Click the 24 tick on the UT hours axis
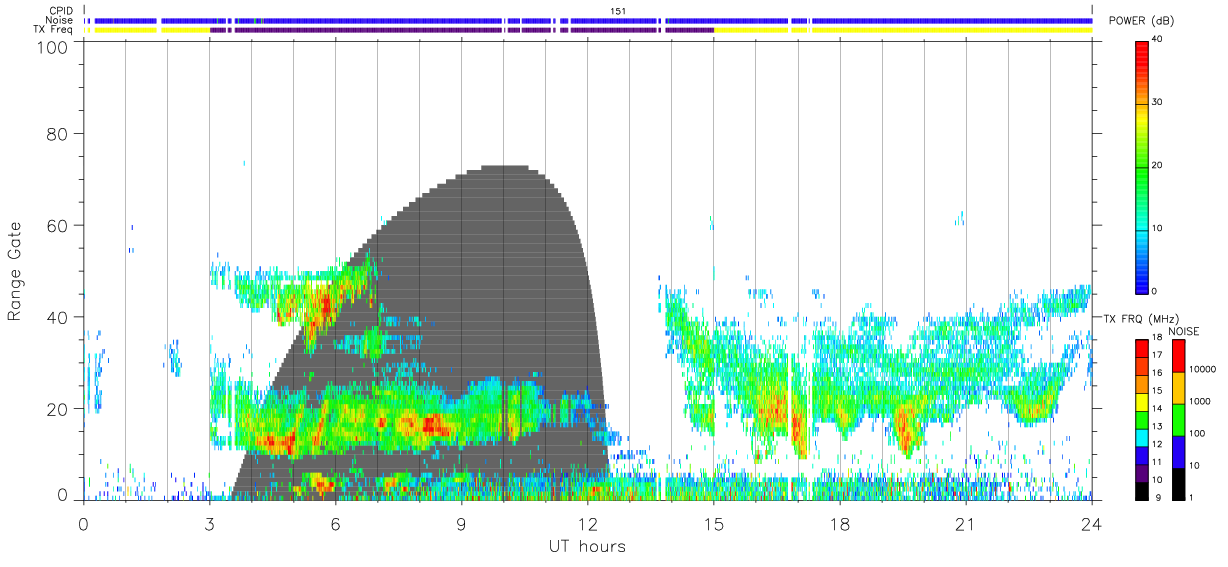 click(1092, 524)
